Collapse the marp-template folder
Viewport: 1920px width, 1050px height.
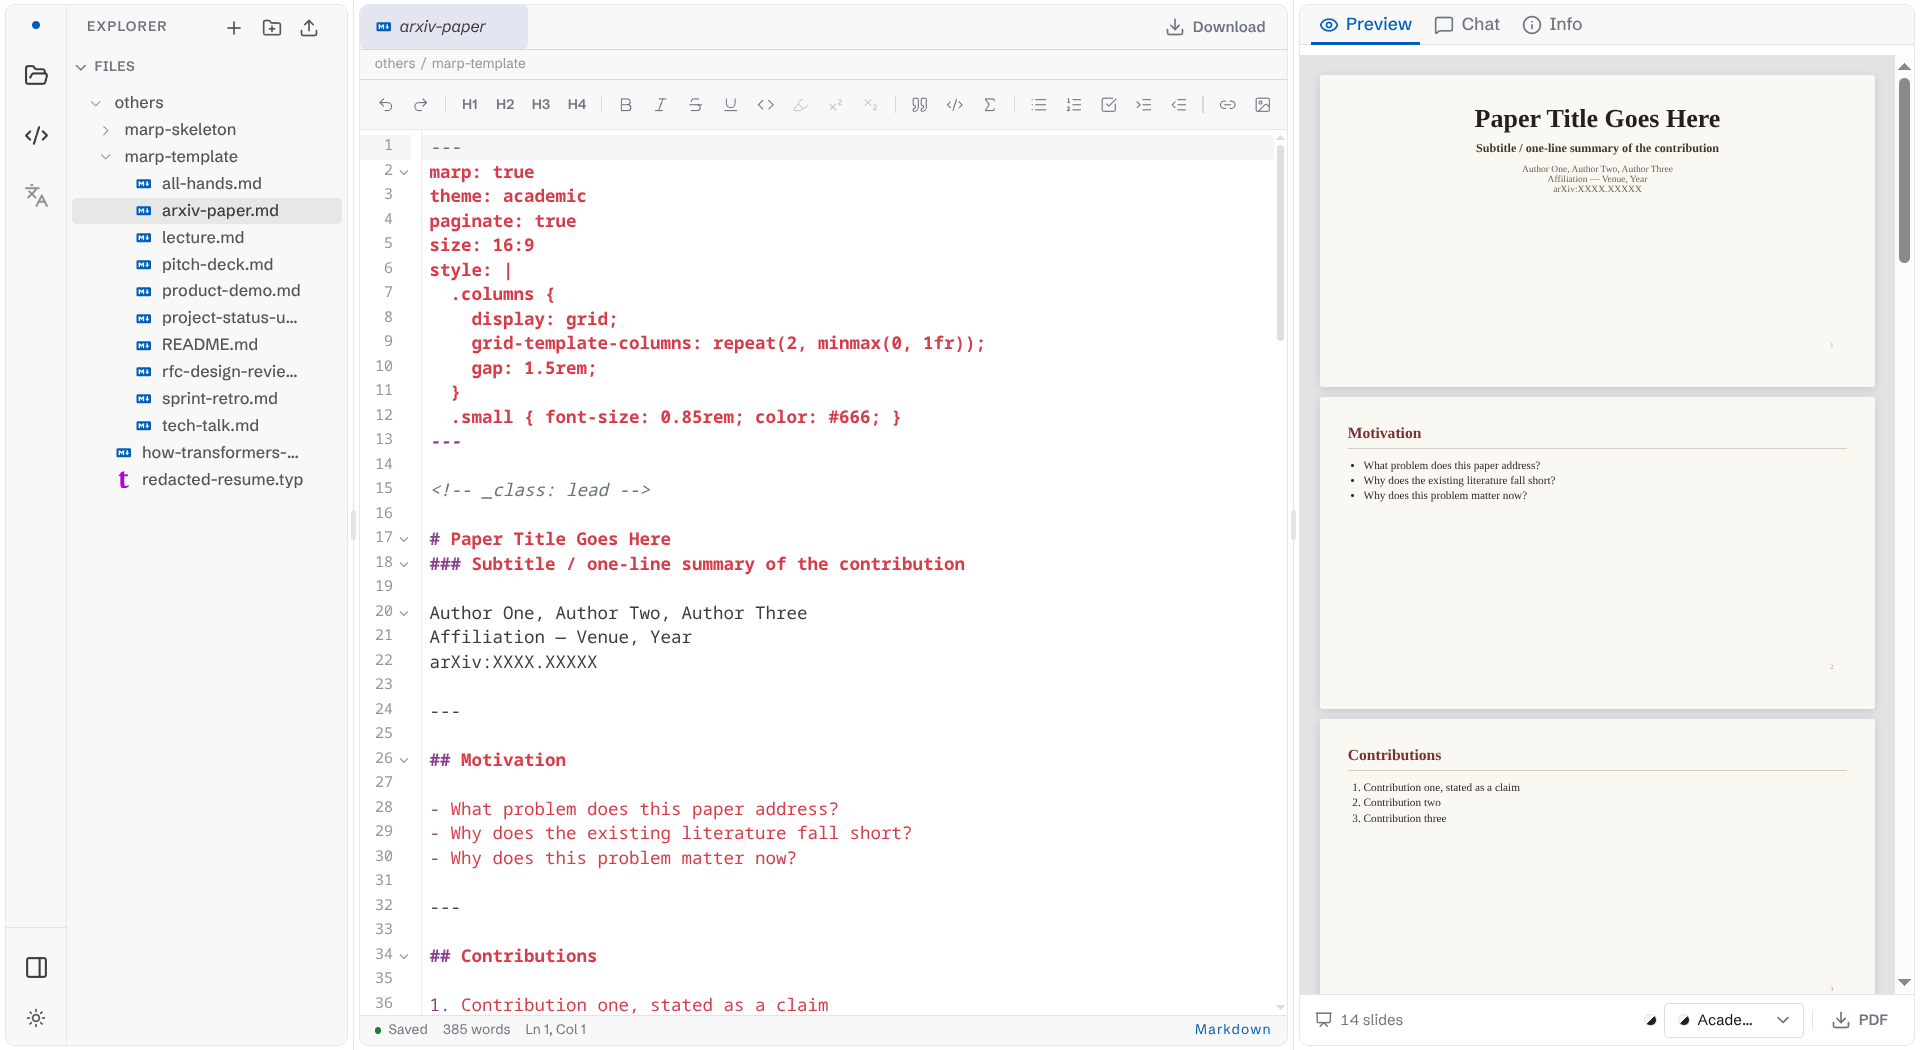pyautogui.click(x=106, y=157)
